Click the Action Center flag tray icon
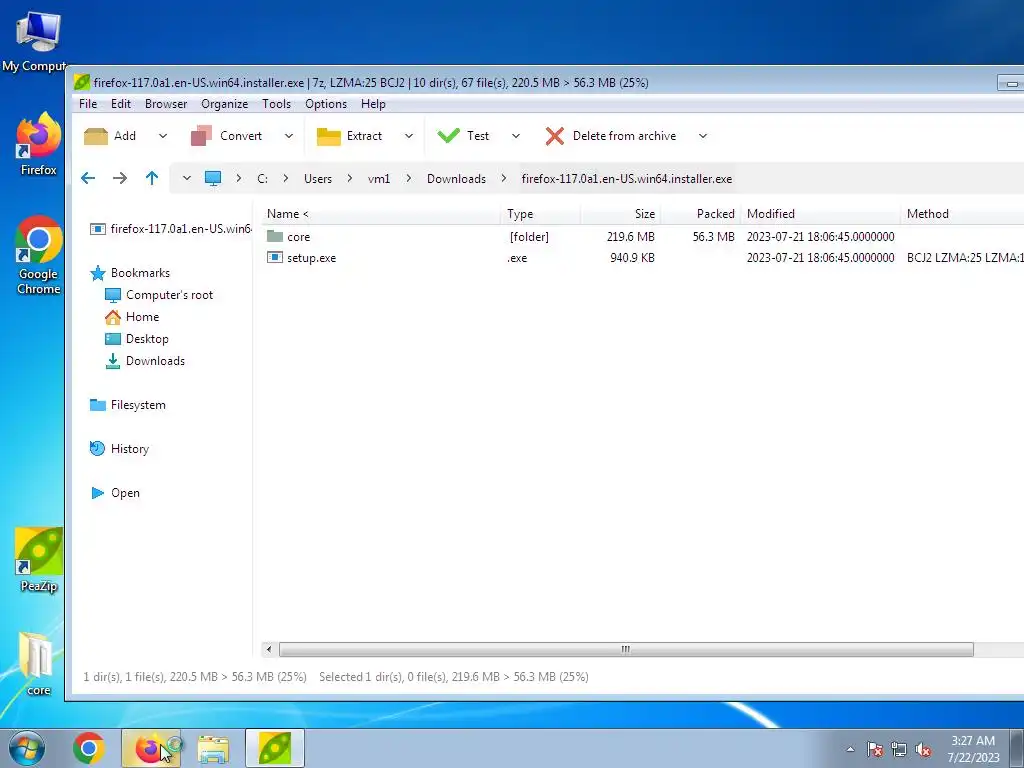The height and width of the screenshot is (768, 1024). tap(874, 749)
